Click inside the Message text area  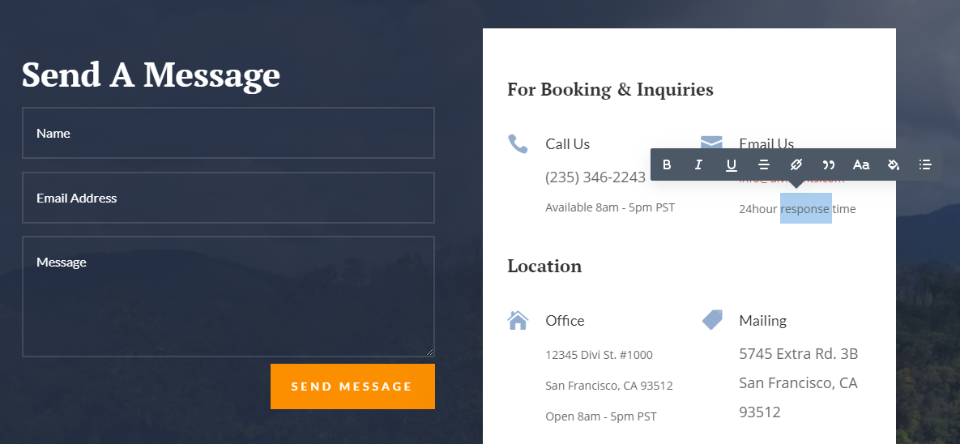[x=228, y=296]
